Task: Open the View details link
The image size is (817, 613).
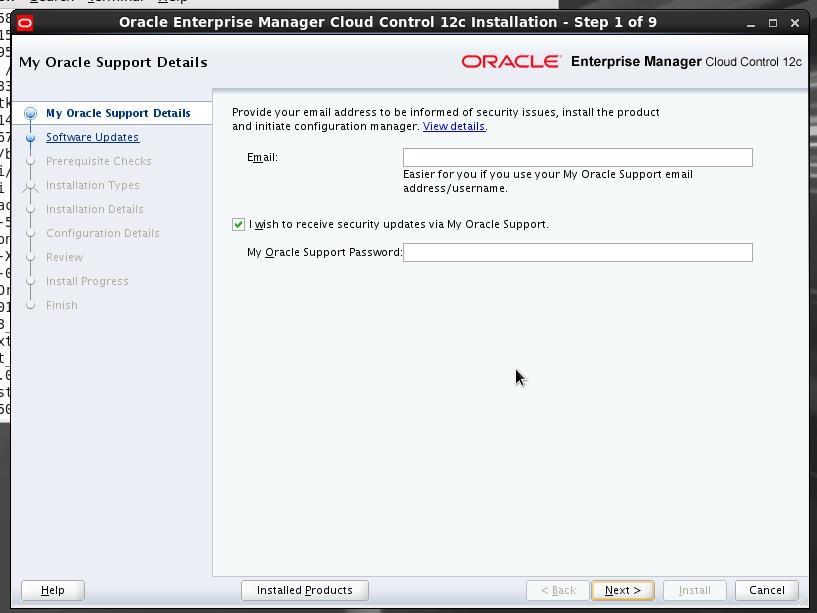Action: pyautogui.click(x=454, y=127)
